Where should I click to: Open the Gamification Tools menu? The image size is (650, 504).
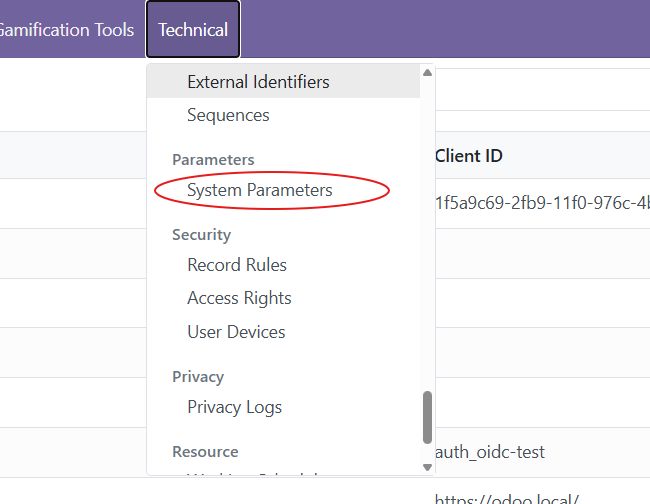66,30
